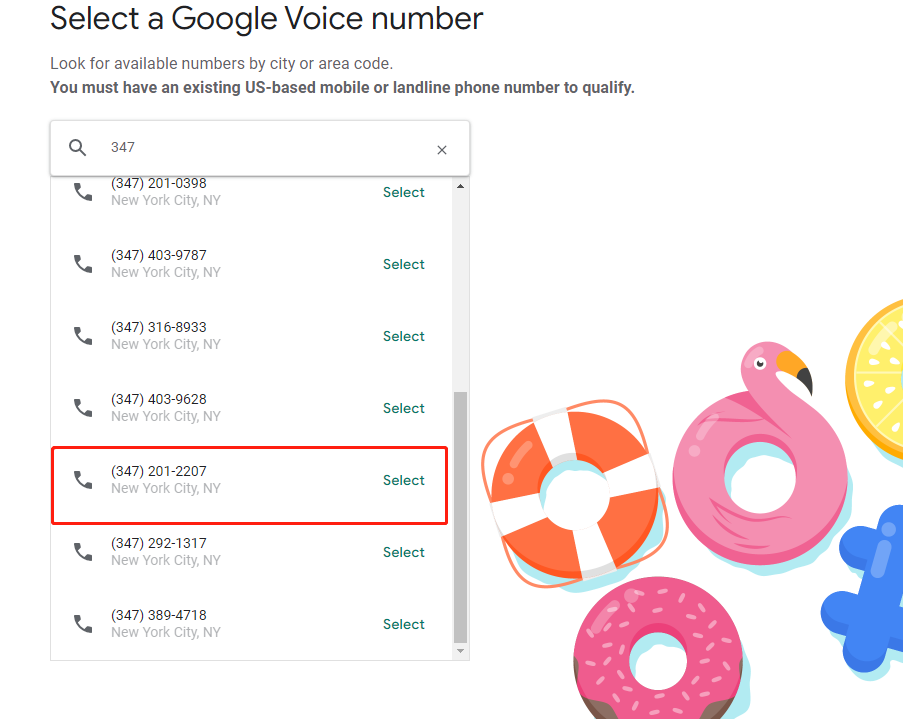
Task: Click phone icon beside (347) 389-4718
Action: click(83, 624)
